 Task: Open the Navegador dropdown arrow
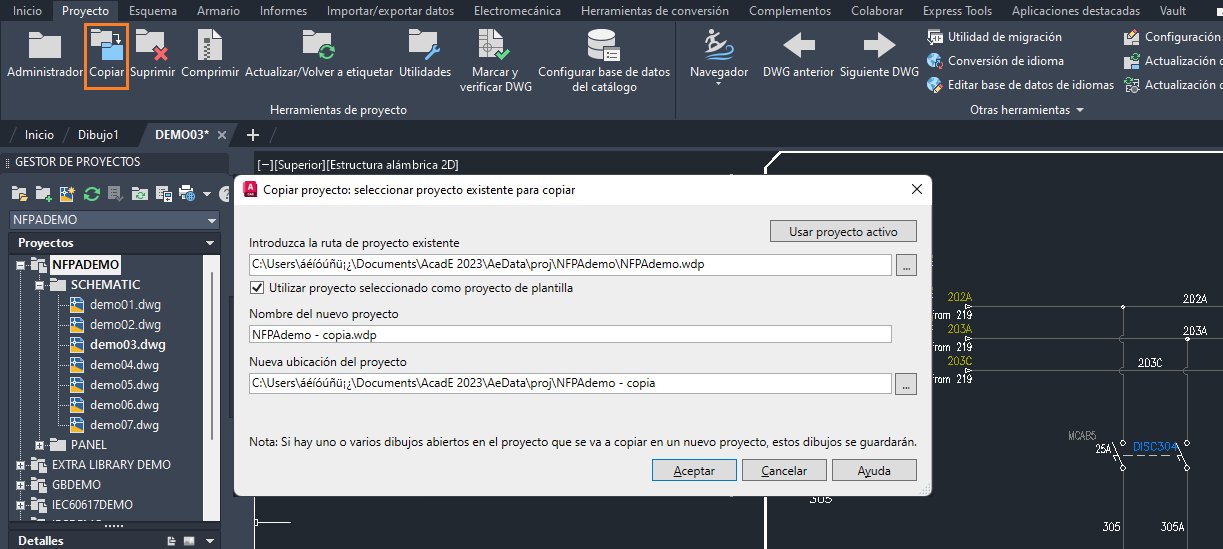click(719, 85)
